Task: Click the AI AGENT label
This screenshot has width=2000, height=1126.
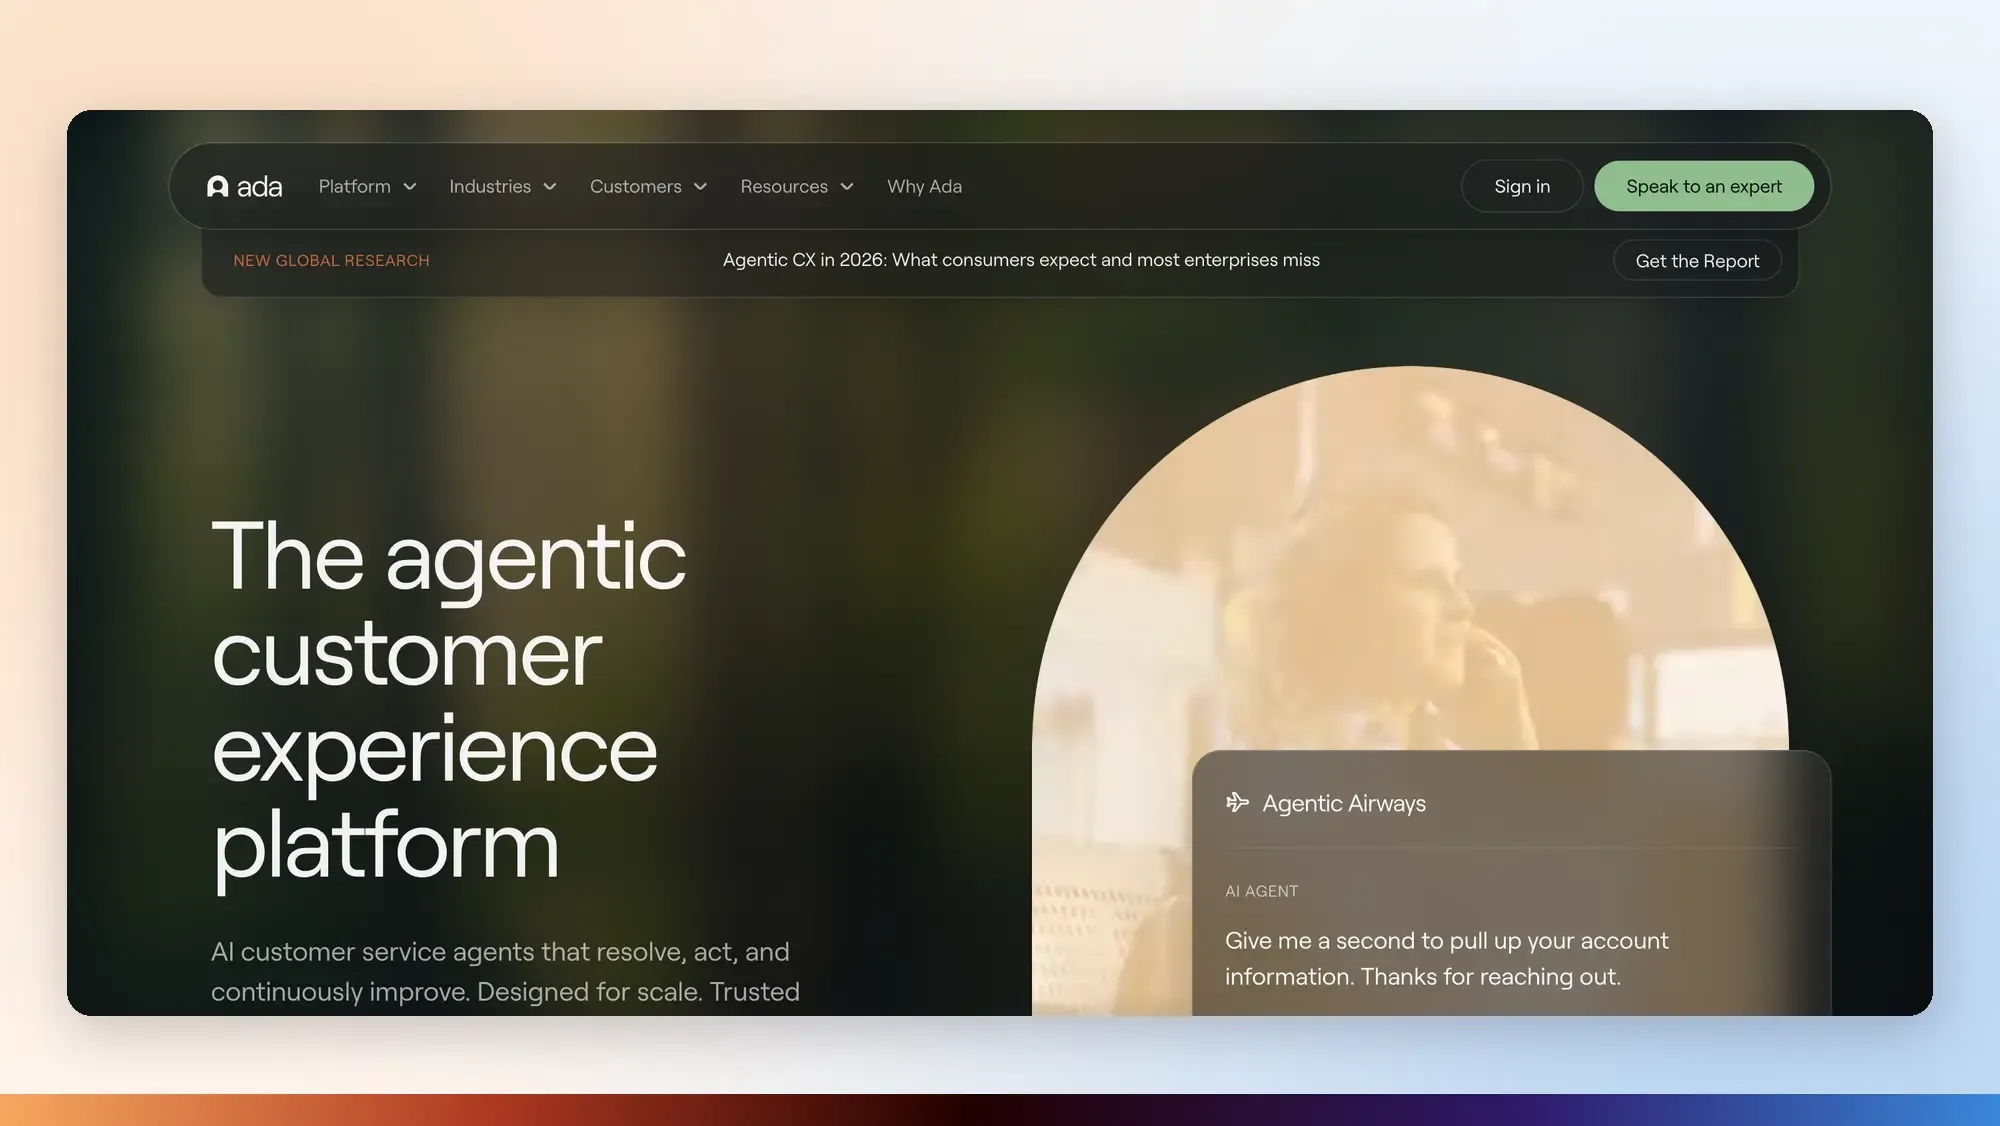Action: (x=1262, y=891)
